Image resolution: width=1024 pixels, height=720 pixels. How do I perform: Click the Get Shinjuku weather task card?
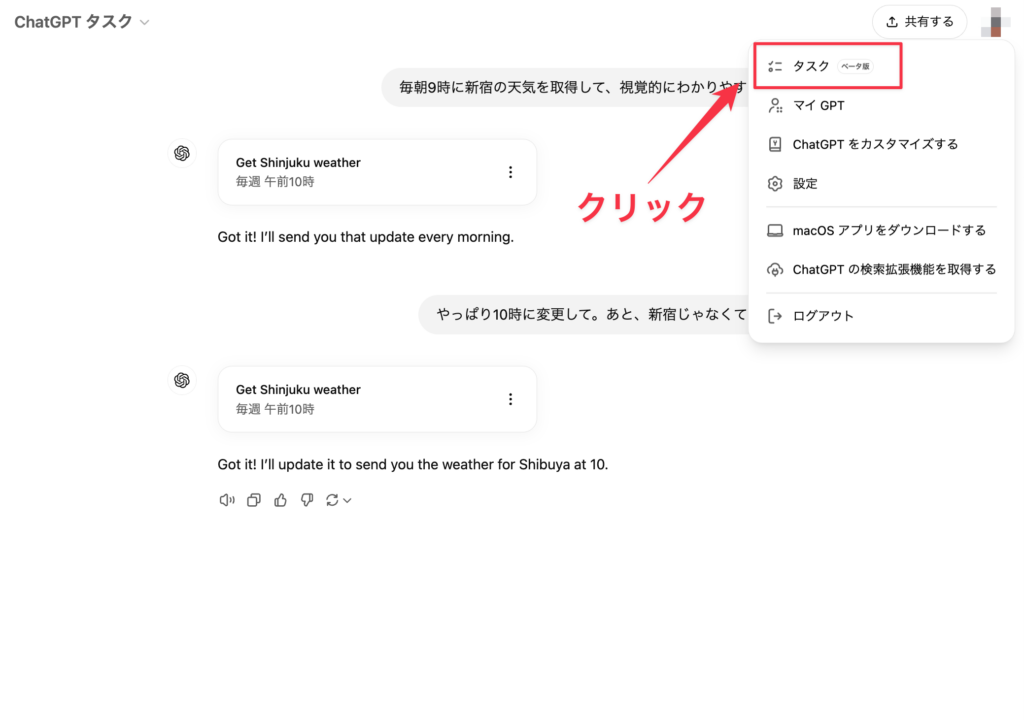(360, 172)
